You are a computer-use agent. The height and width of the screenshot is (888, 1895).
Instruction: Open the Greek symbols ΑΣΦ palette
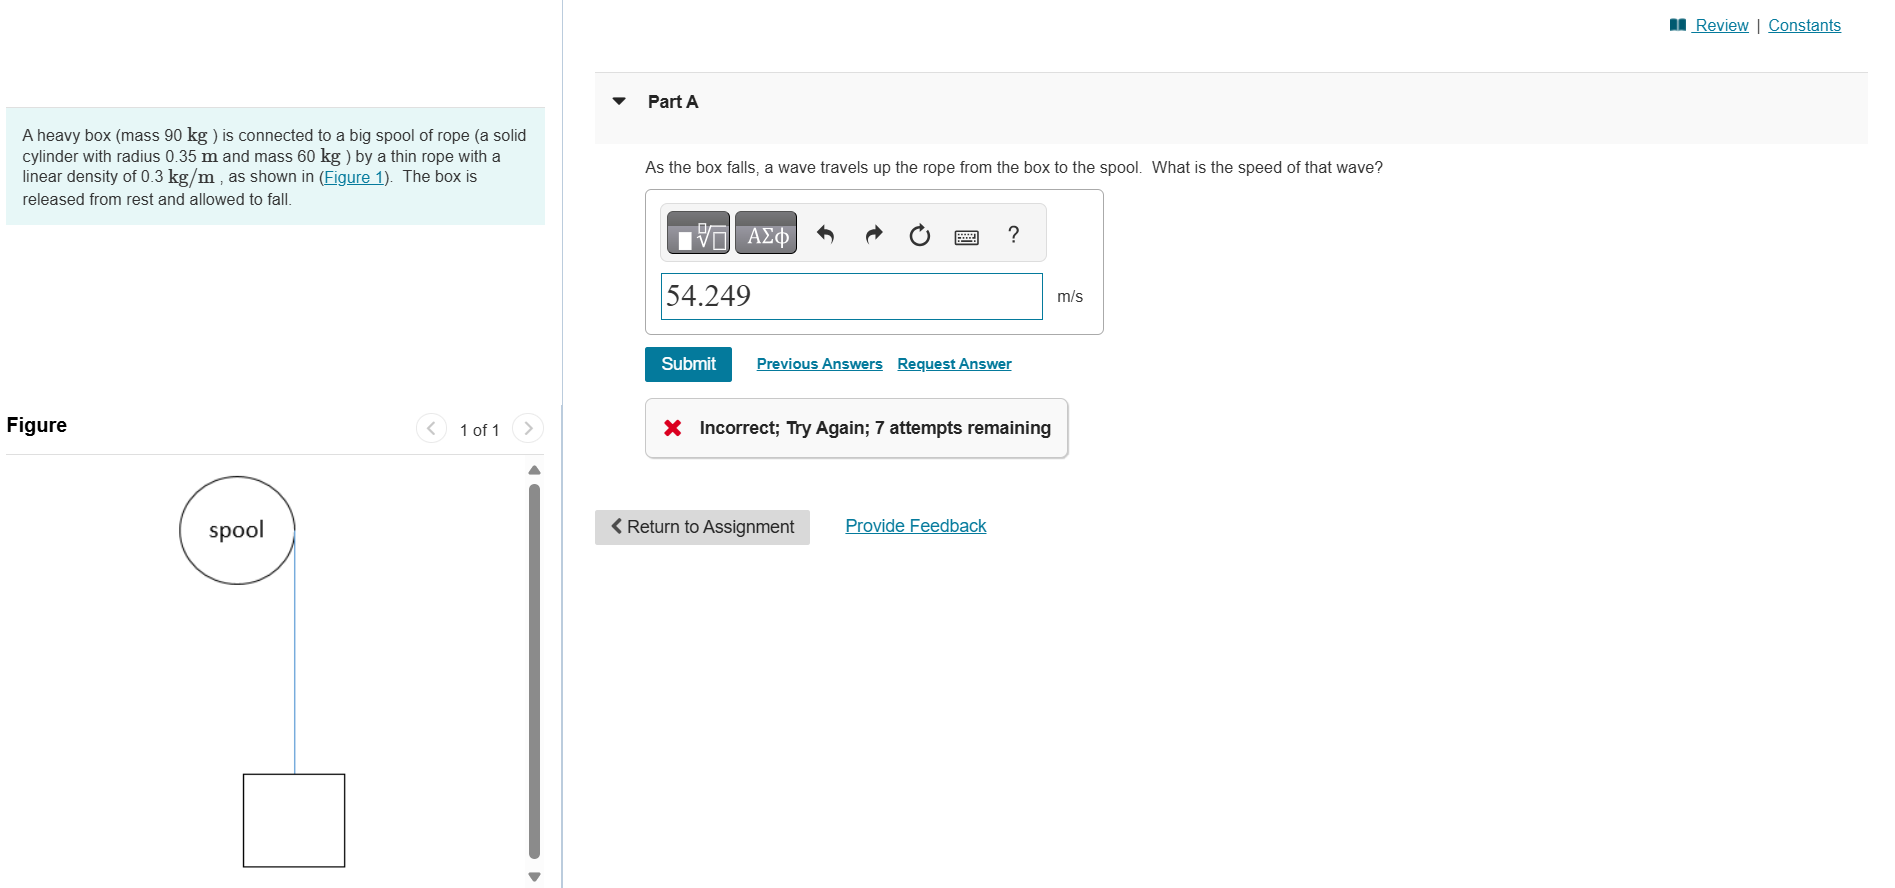point(766,233)
